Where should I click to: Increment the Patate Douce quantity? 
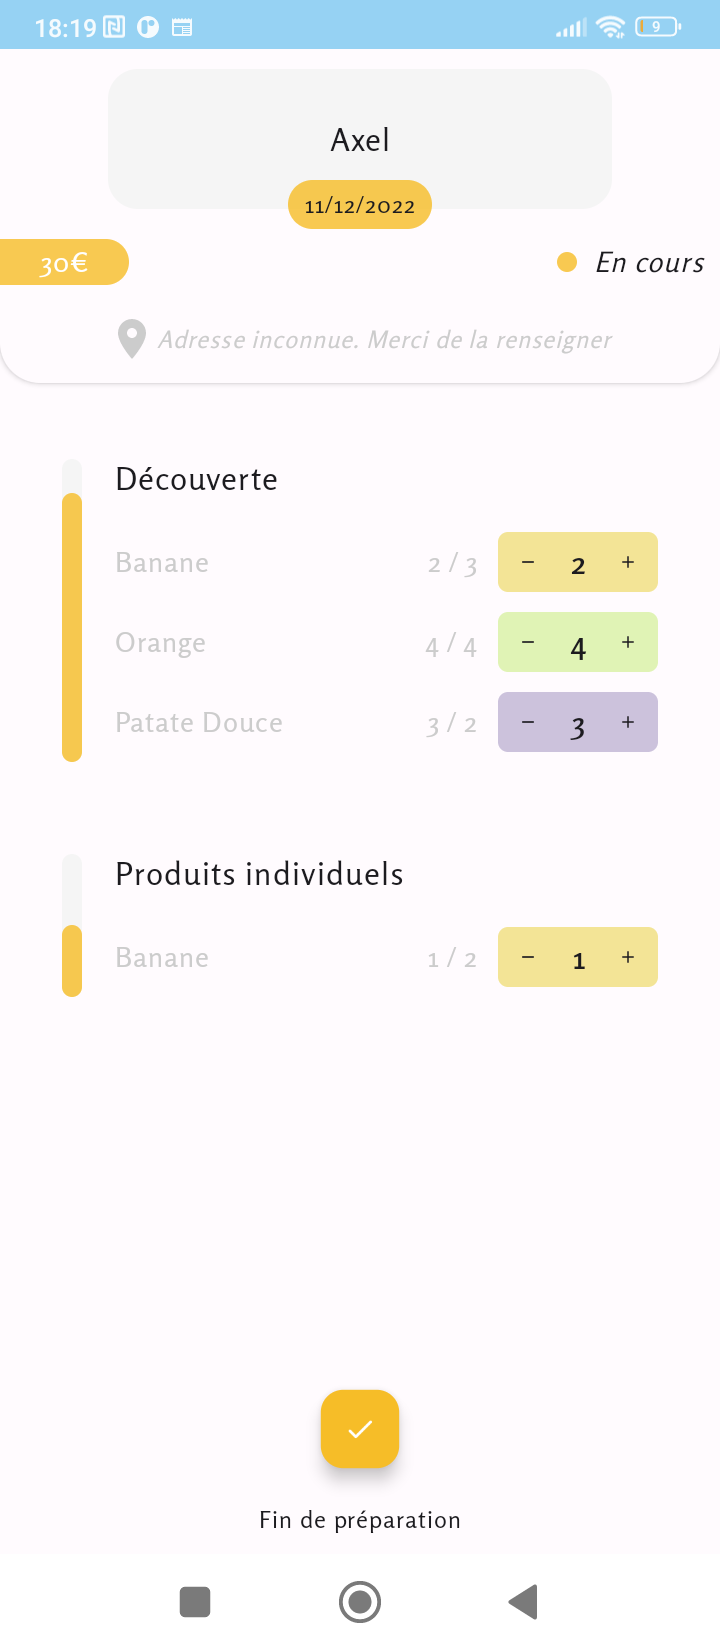628,721
